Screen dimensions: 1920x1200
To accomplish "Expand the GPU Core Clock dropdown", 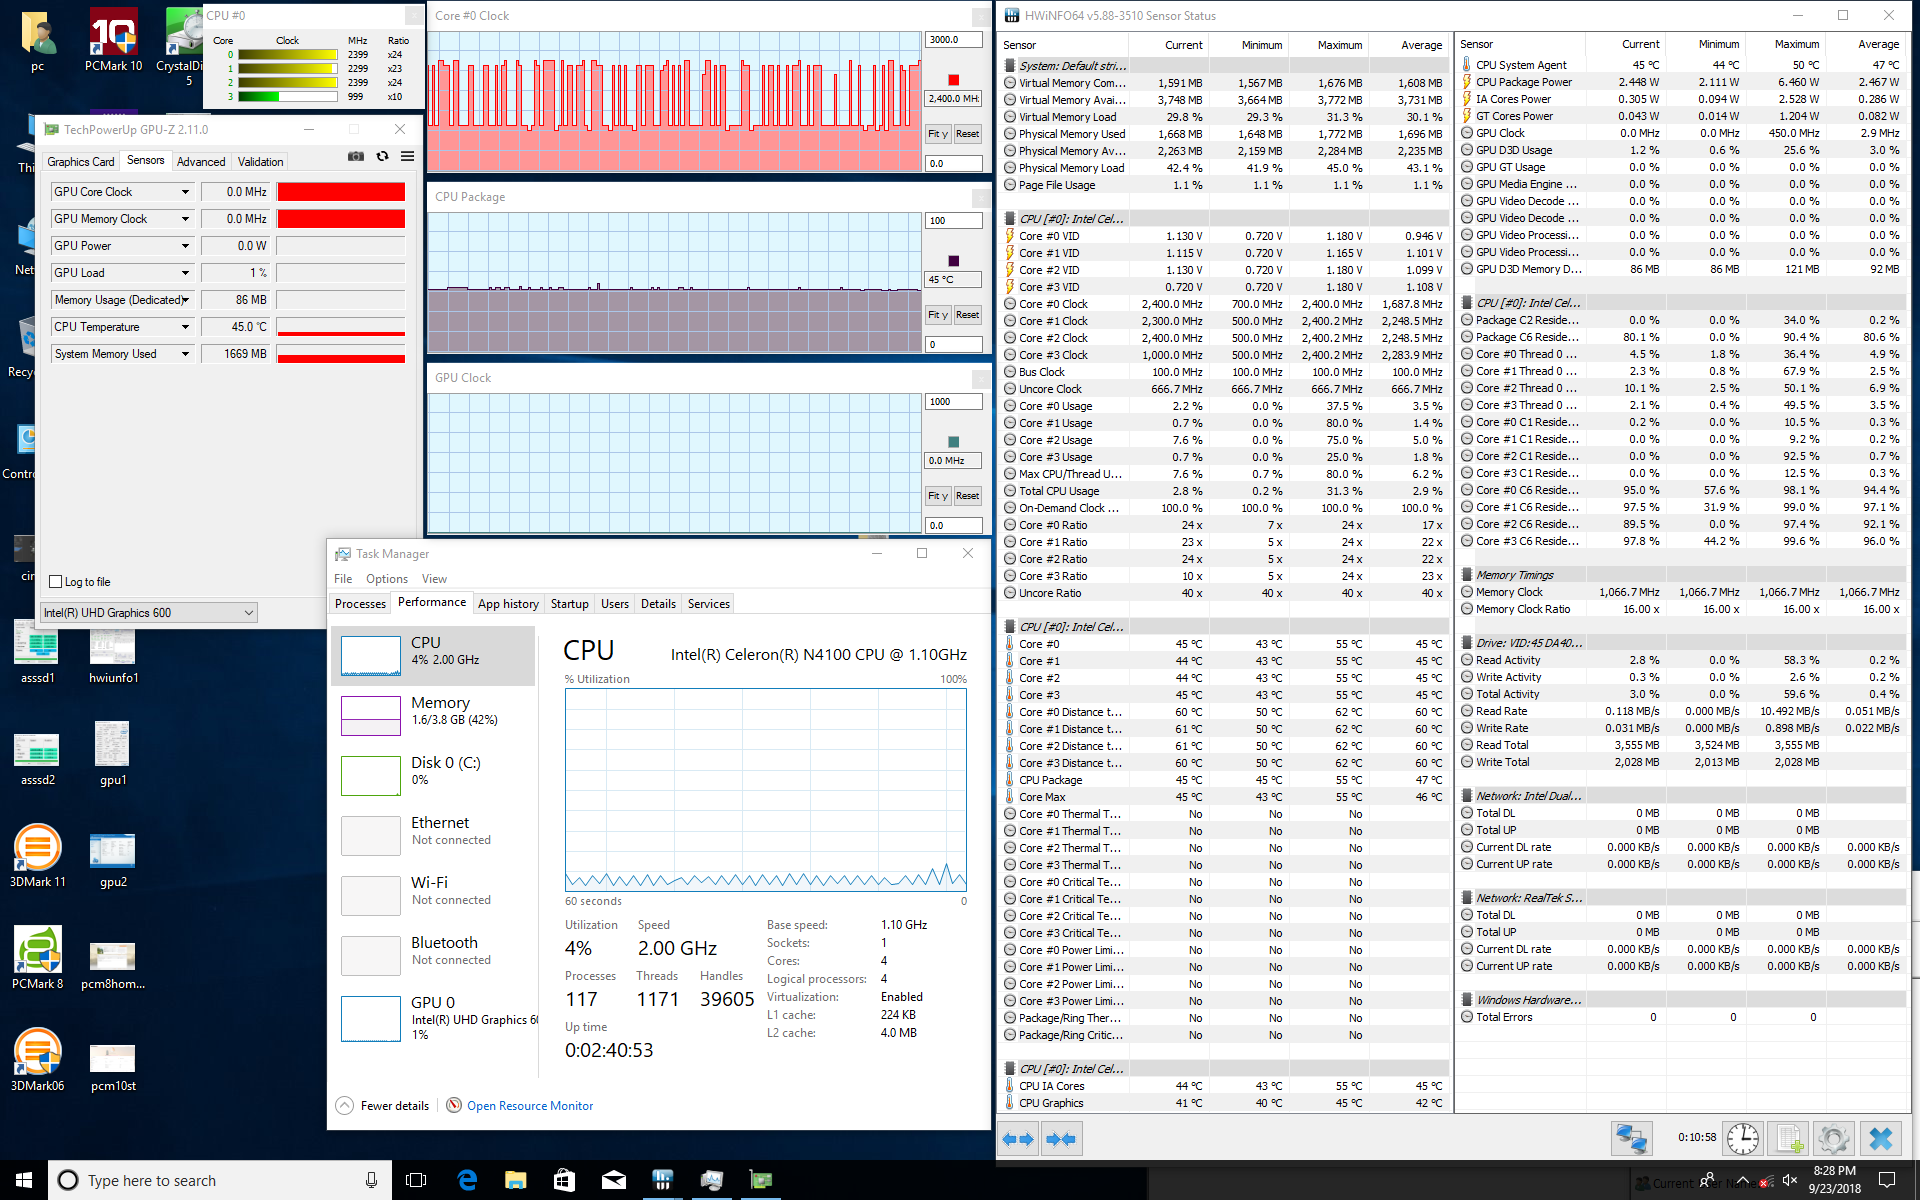I will coord(185,192).
